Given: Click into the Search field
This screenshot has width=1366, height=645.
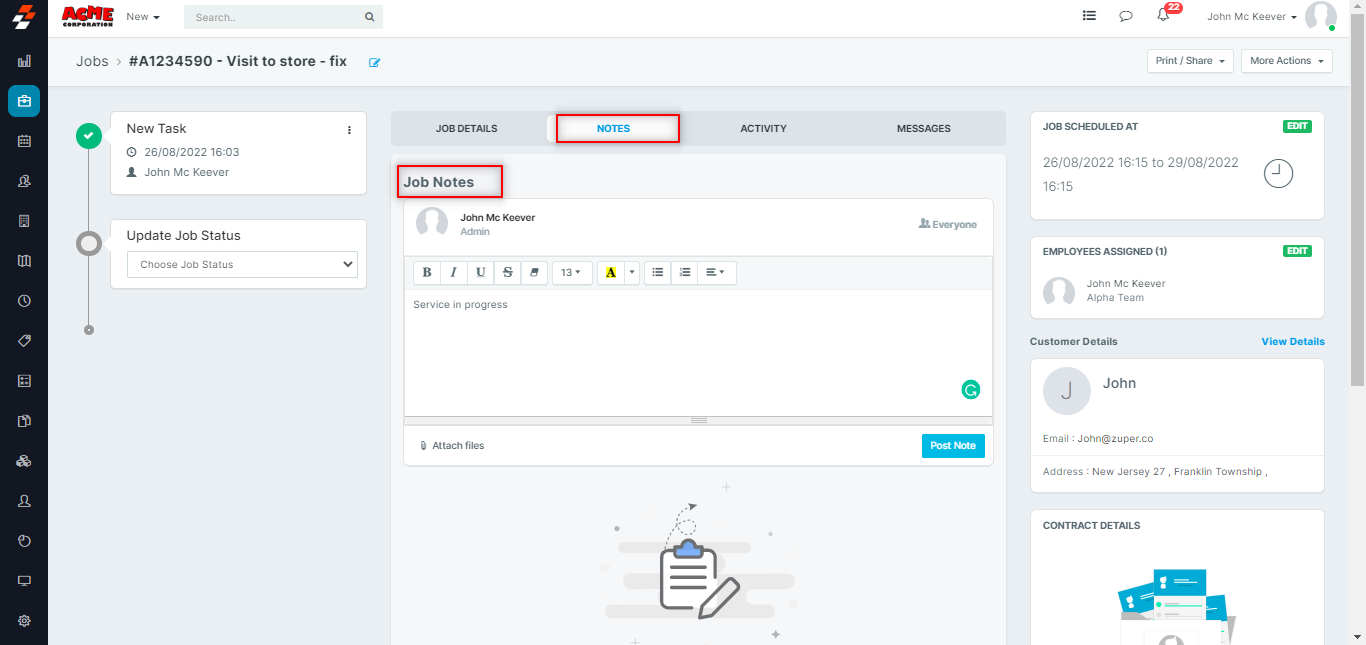Looking at the screenshot, I should click(272, 17).
